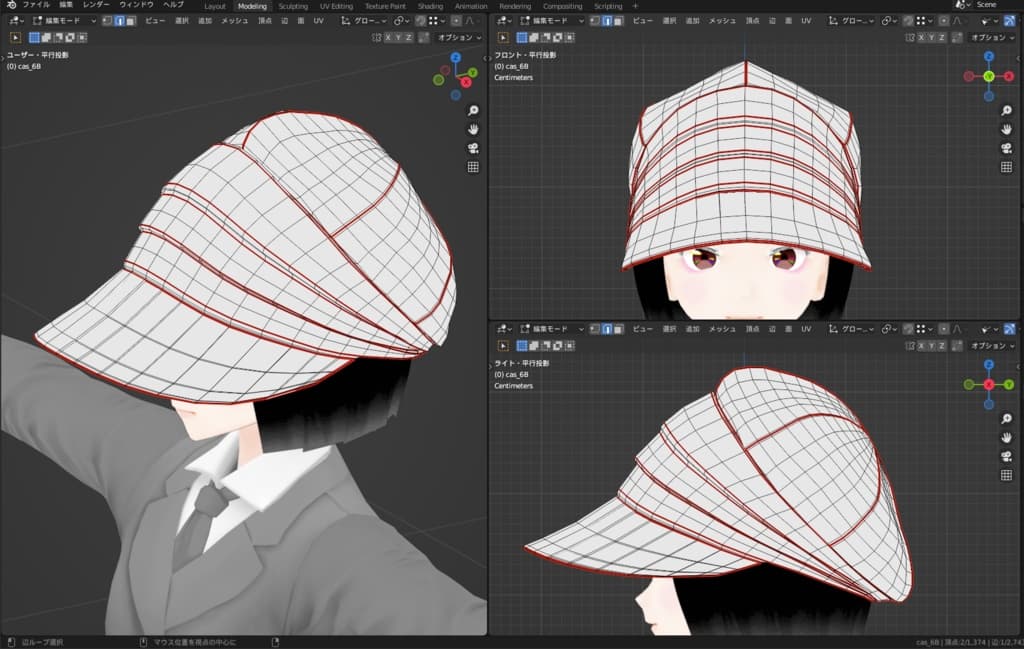
Task: Toggle Y mirror axis in the right side viewport
Action: [933, 345]
